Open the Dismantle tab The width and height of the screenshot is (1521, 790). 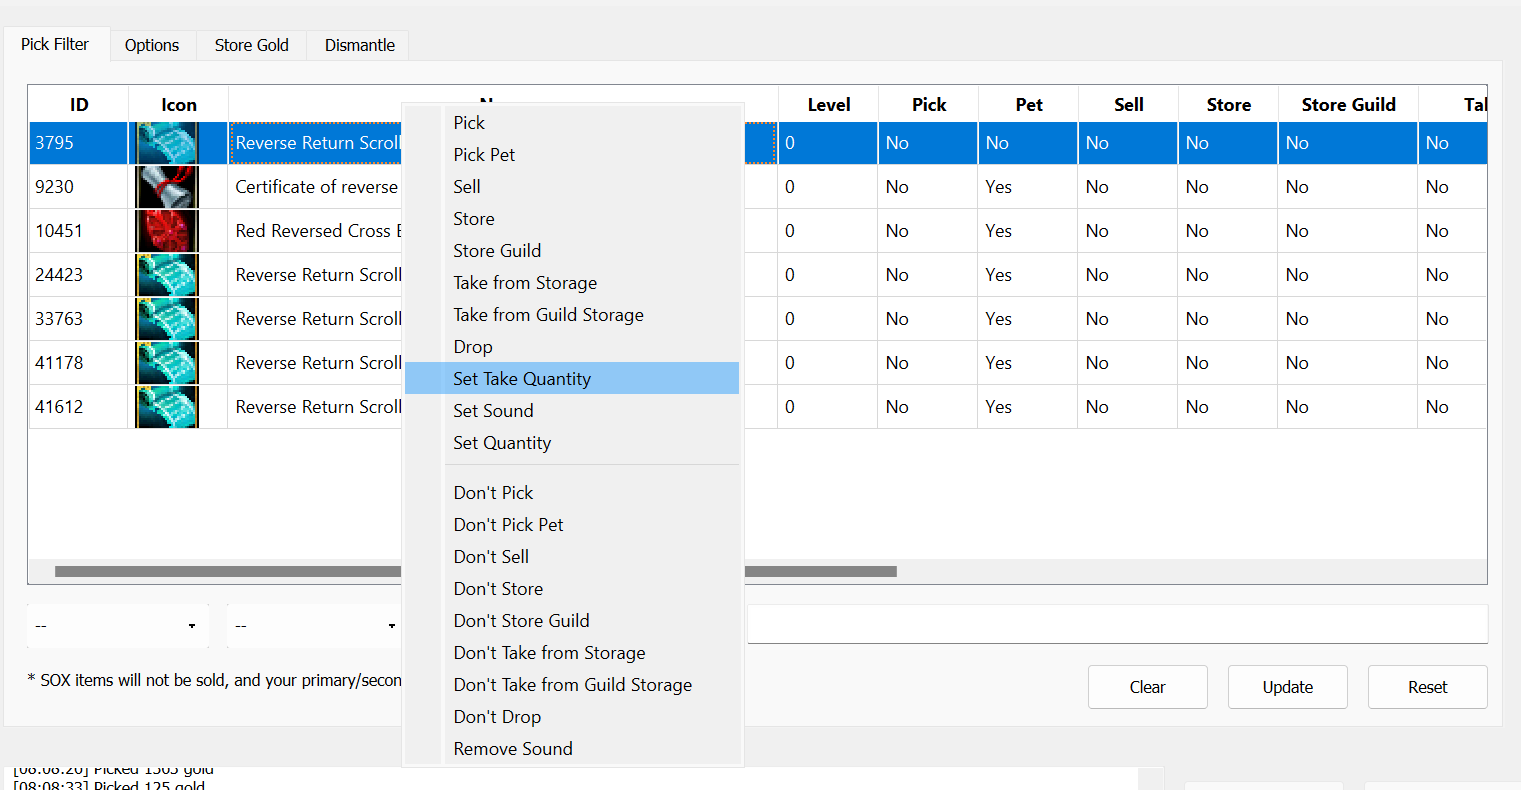[359, 45]
